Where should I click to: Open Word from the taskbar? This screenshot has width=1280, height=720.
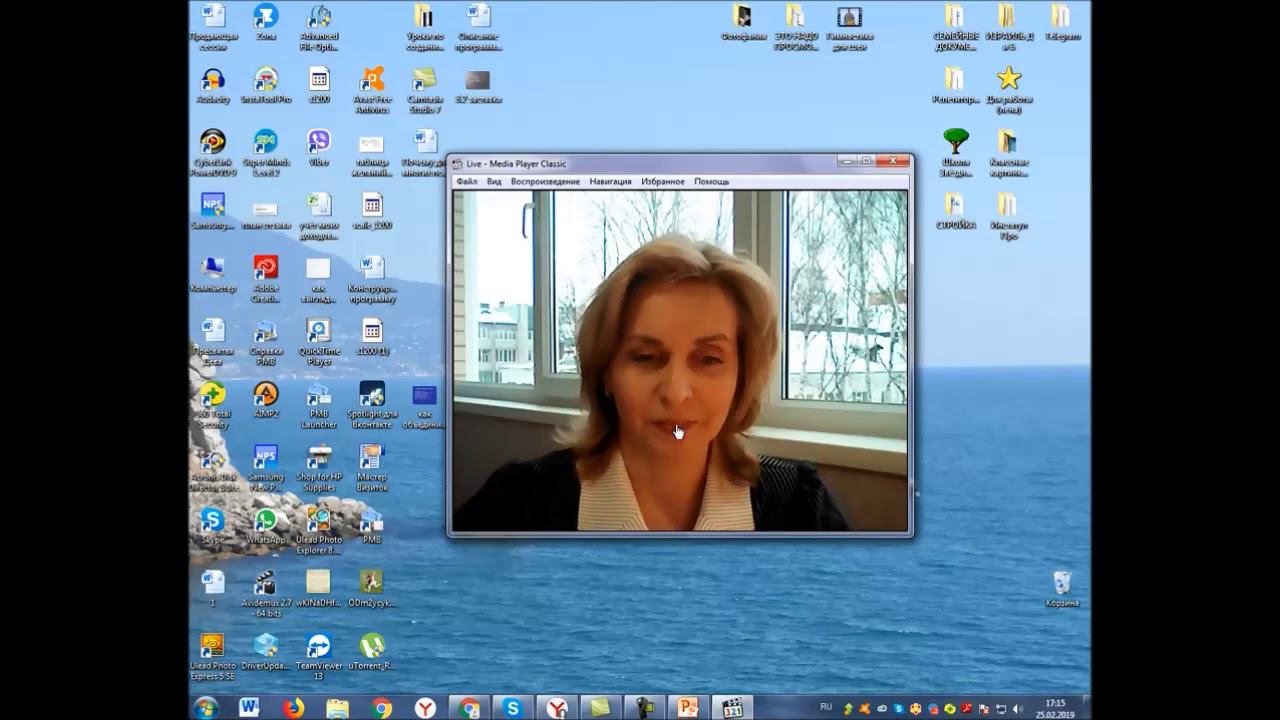point(249,707)
